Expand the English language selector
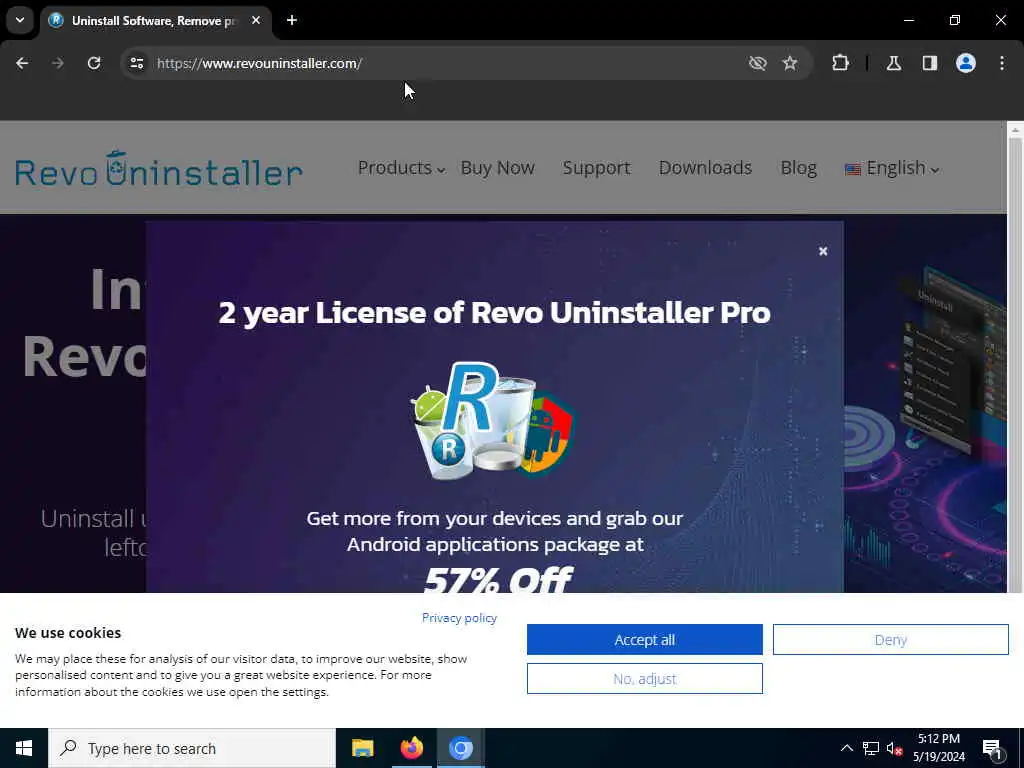This screenshot has width=1024, height=768. pos(892,168)
